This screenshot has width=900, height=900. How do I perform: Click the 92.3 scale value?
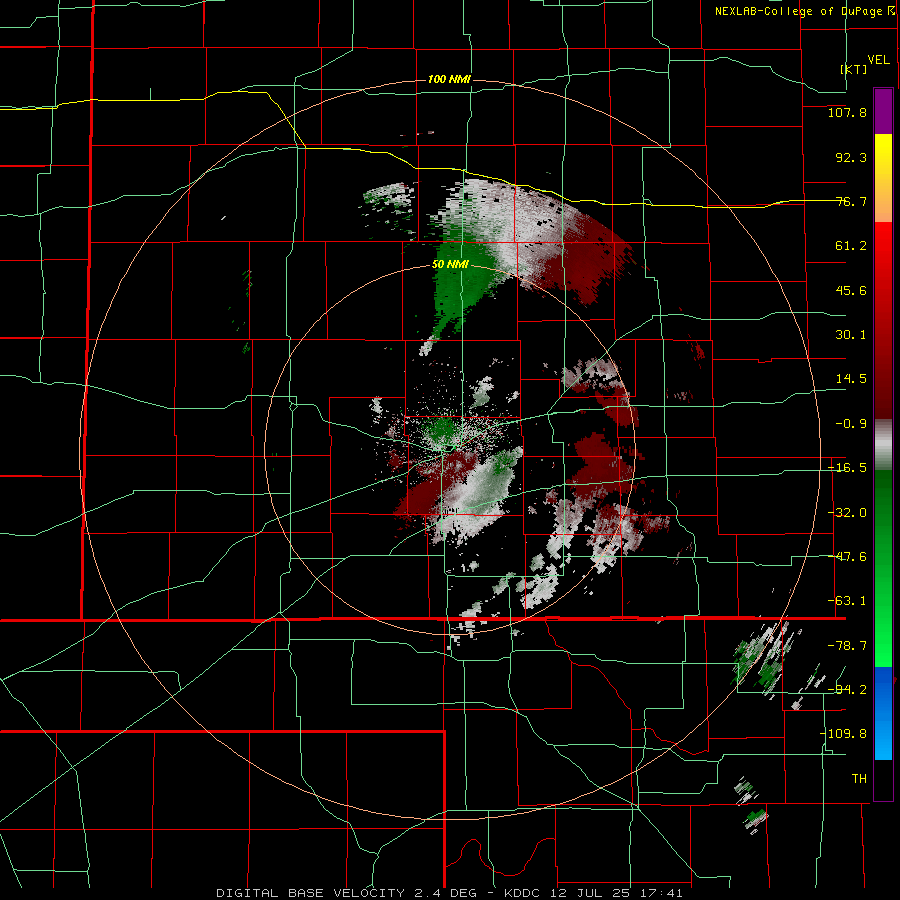pos(851,157)
